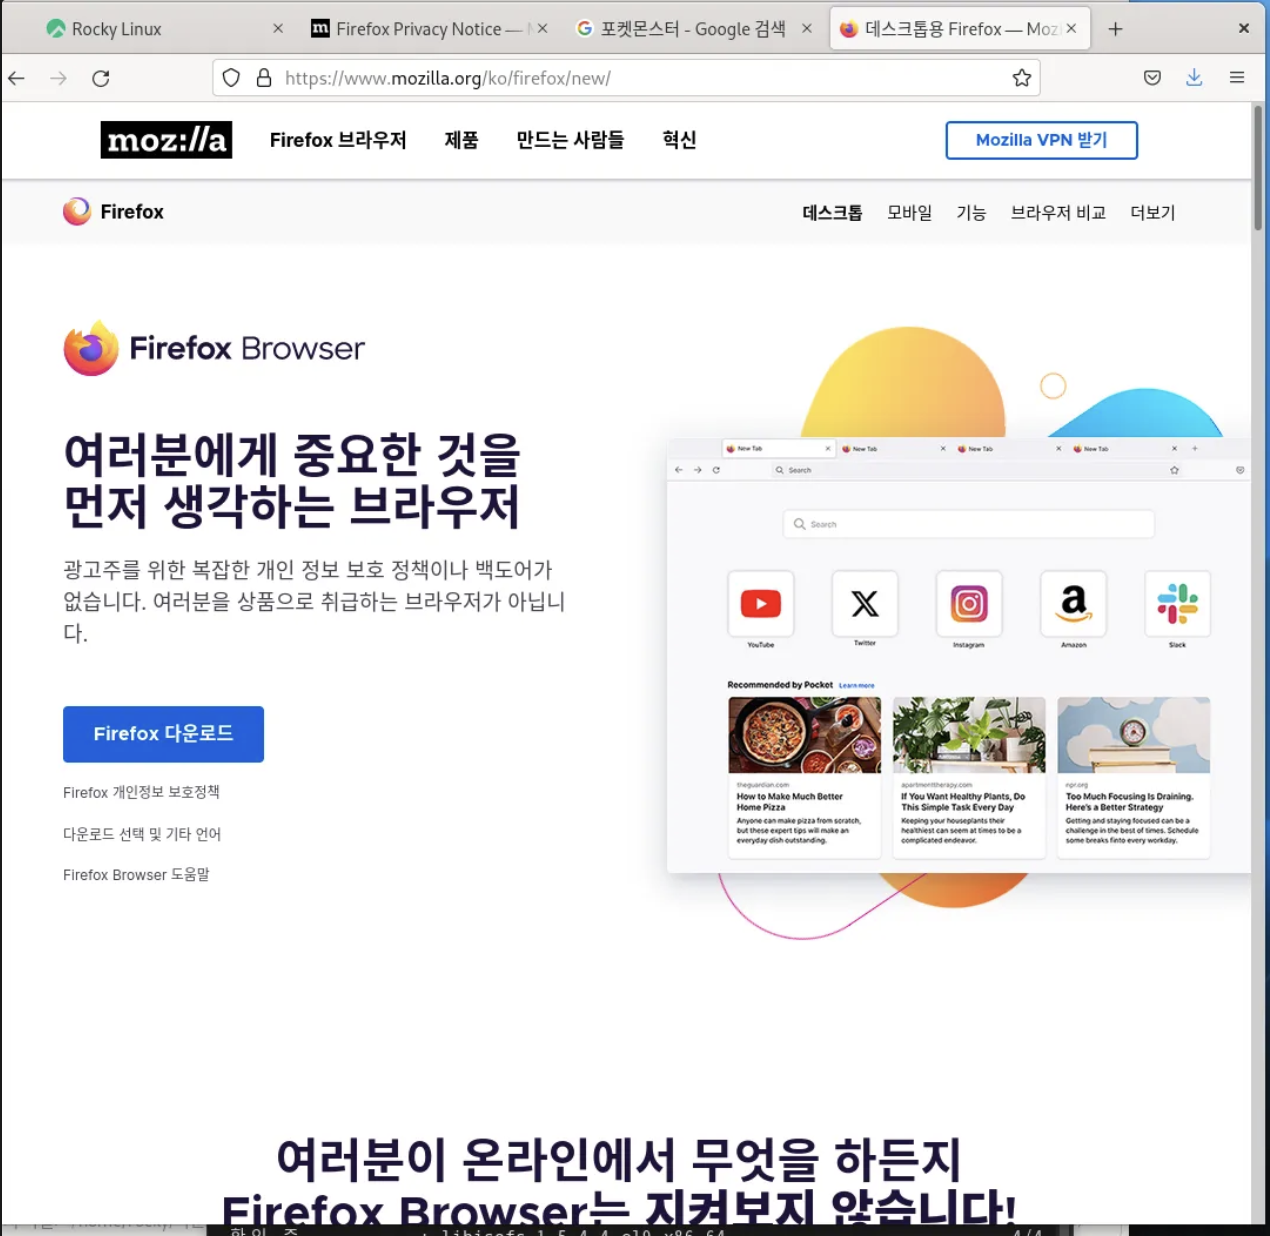Click the forward navigation arrow

click(59, 78)
